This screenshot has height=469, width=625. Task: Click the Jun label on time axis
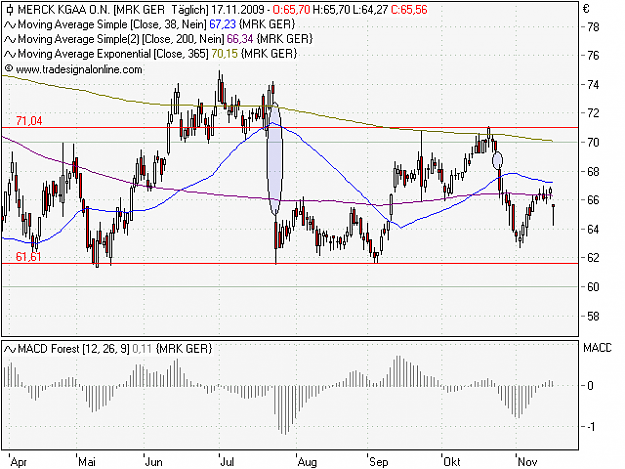click(154, 462)
